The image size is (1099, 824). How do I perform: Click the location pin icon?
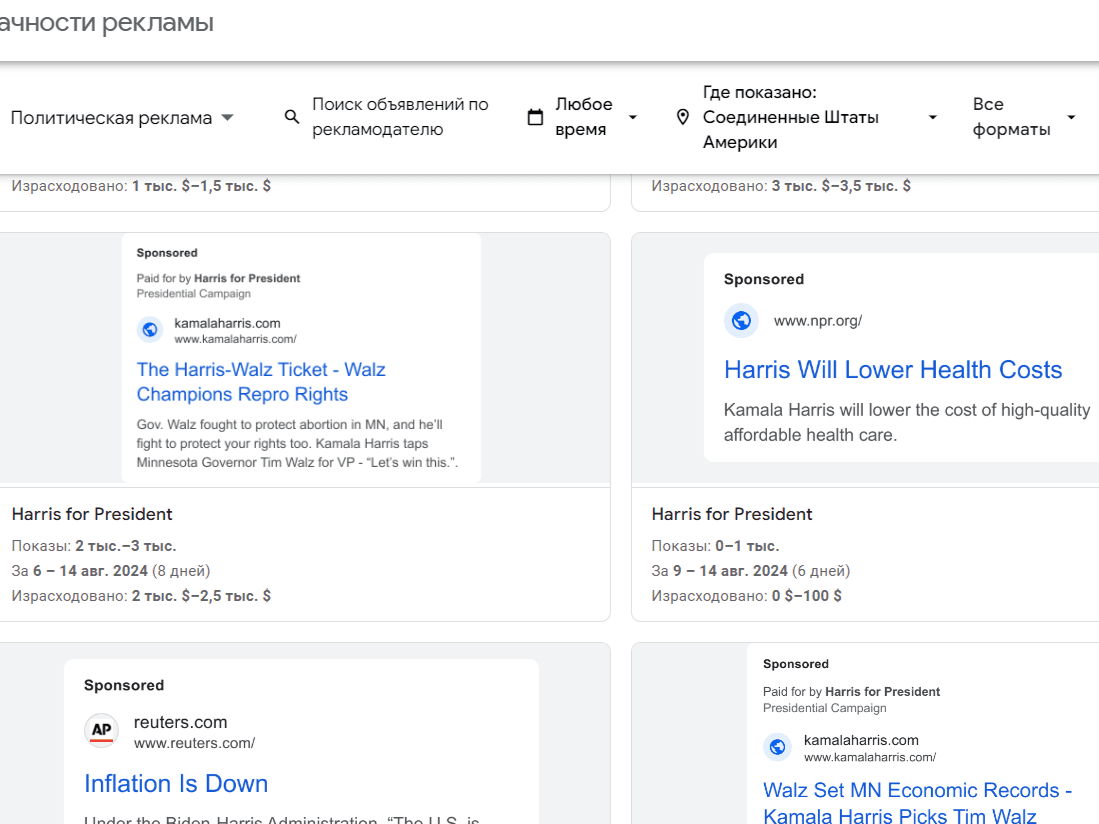[x=683, y=117]
